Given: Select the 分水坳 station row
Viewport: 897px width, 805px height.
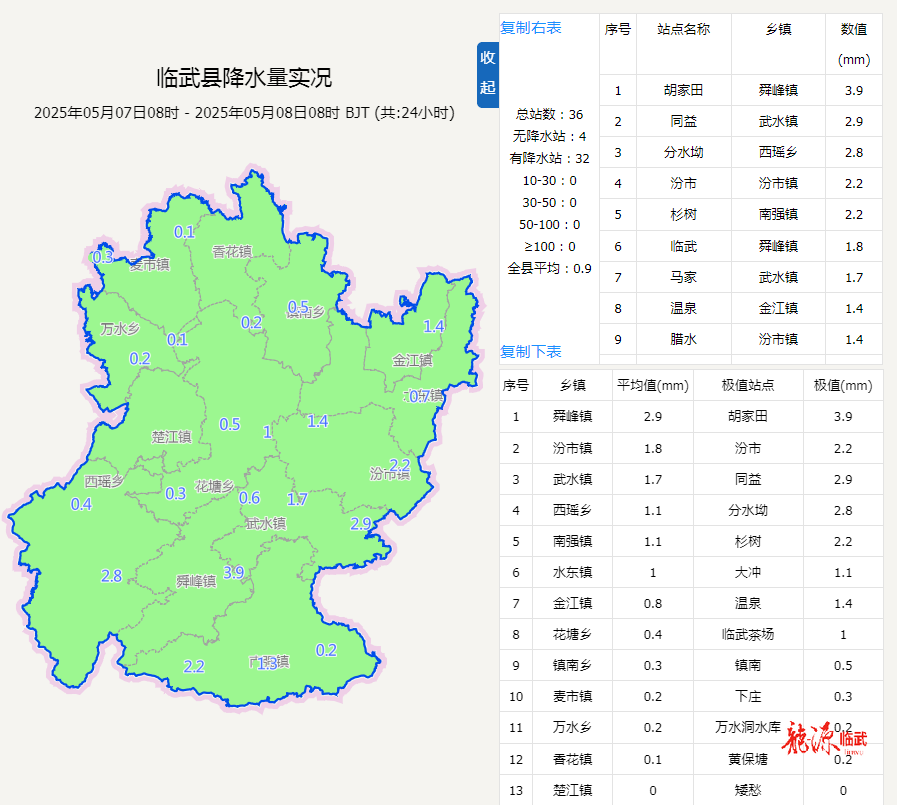Looking at the screenshot, I should tap(683, 153).
